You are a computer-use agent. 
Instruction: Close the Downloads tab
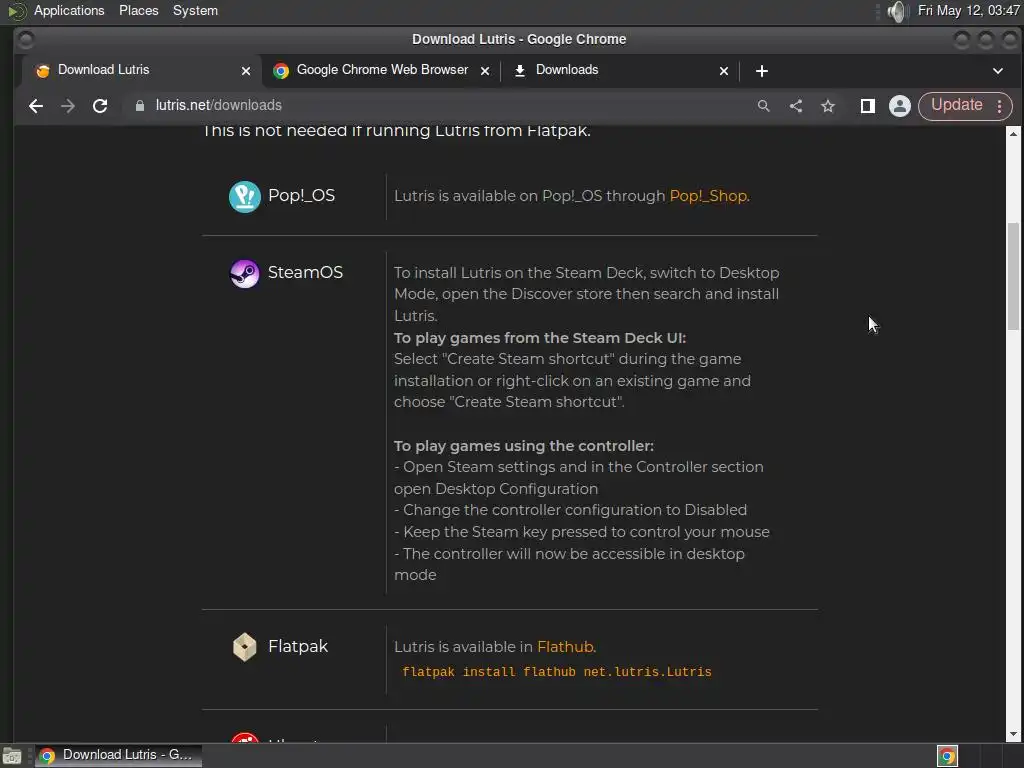(x=724, y=71)
